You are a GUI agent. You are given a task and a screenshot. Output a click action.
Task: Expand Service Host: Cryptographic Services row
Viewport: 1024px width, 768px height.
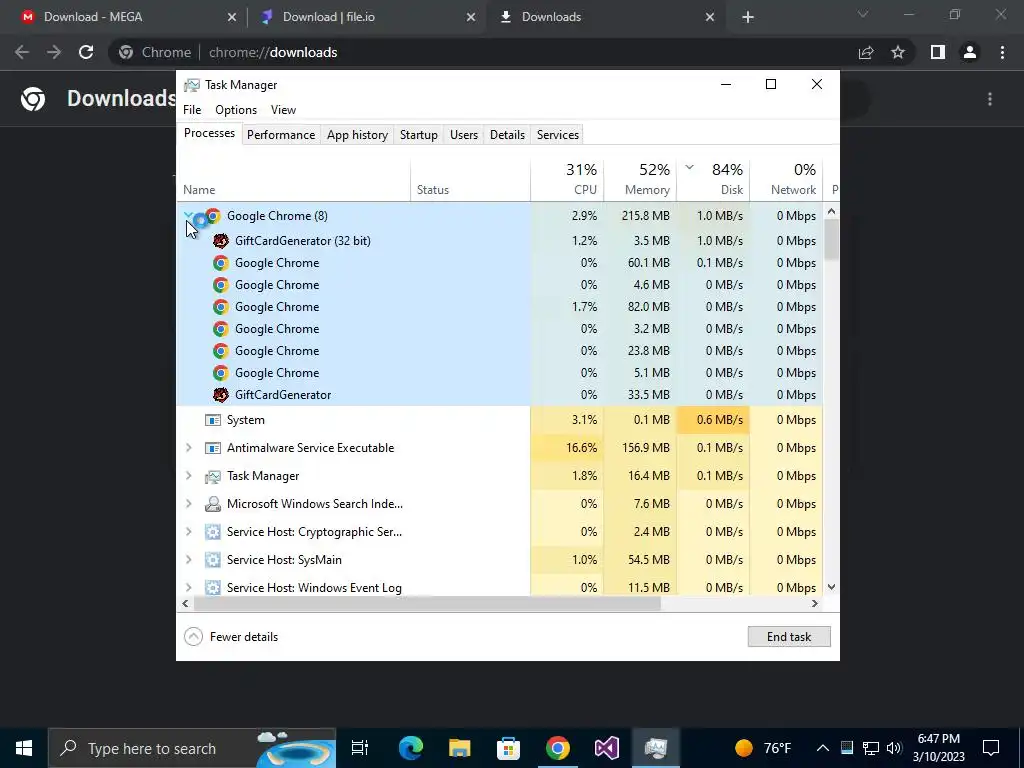point(189,532)
